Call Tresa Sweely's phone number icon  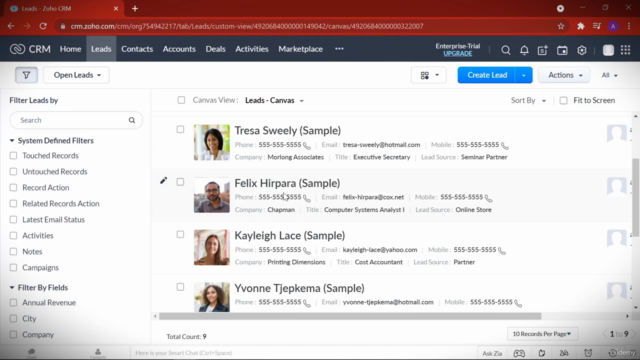[307, 145]
